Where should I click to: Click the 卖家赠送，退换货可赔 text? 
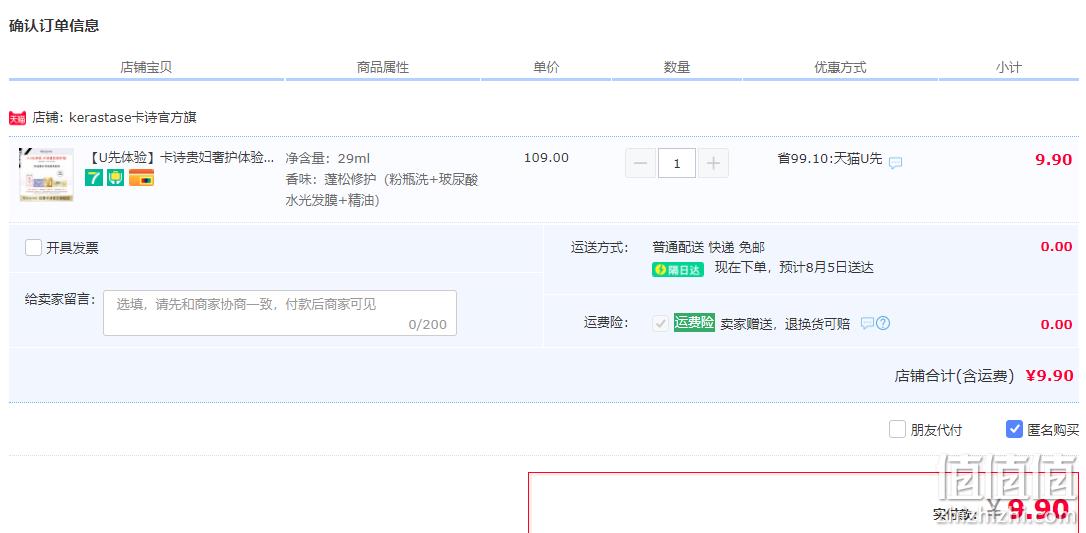pos(785,324)
